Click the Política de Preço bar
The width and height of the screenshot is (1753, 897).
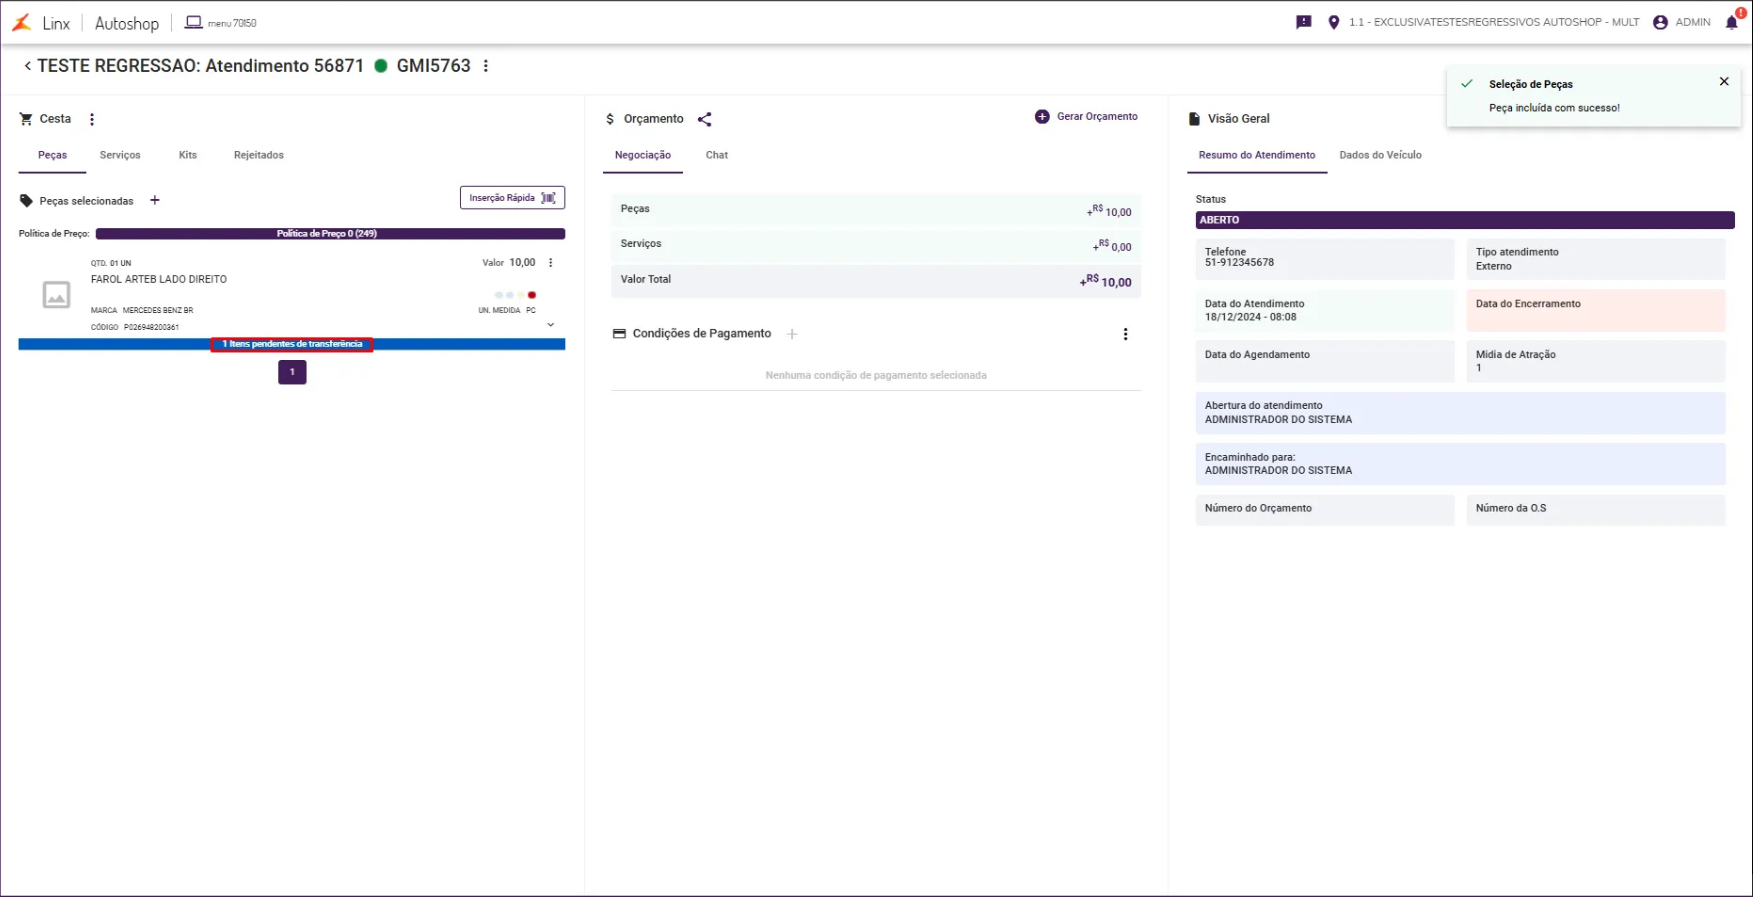(x=330, y=234)
